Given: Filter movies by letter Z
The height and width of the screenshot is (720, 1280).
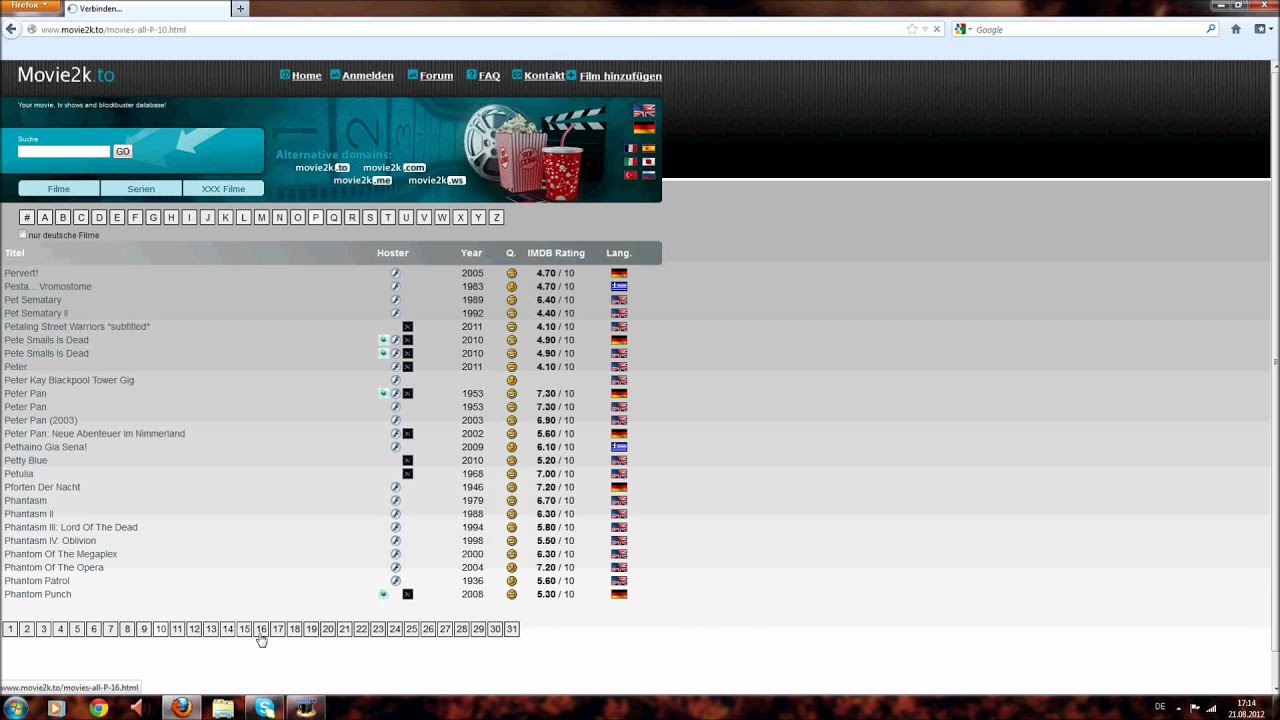Looking at the screenshot, I should point(496,218).
